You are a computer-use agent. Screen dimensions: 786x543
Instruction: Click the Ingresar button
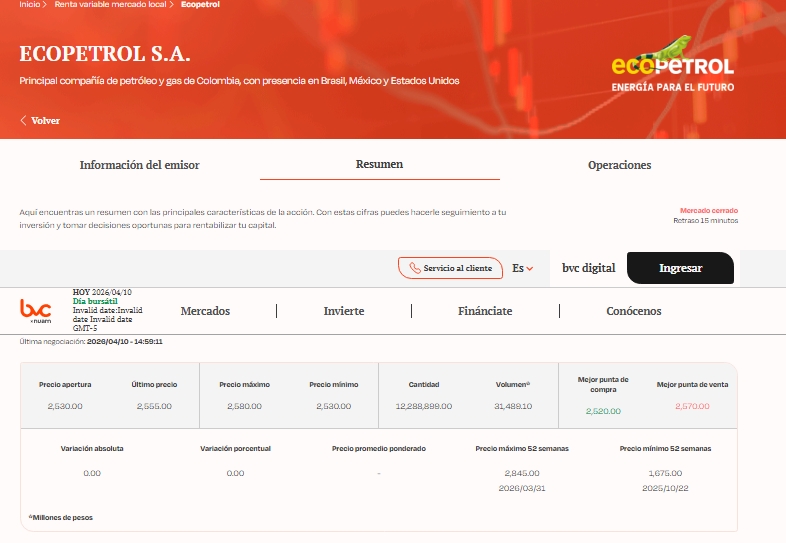coord(680,268)
